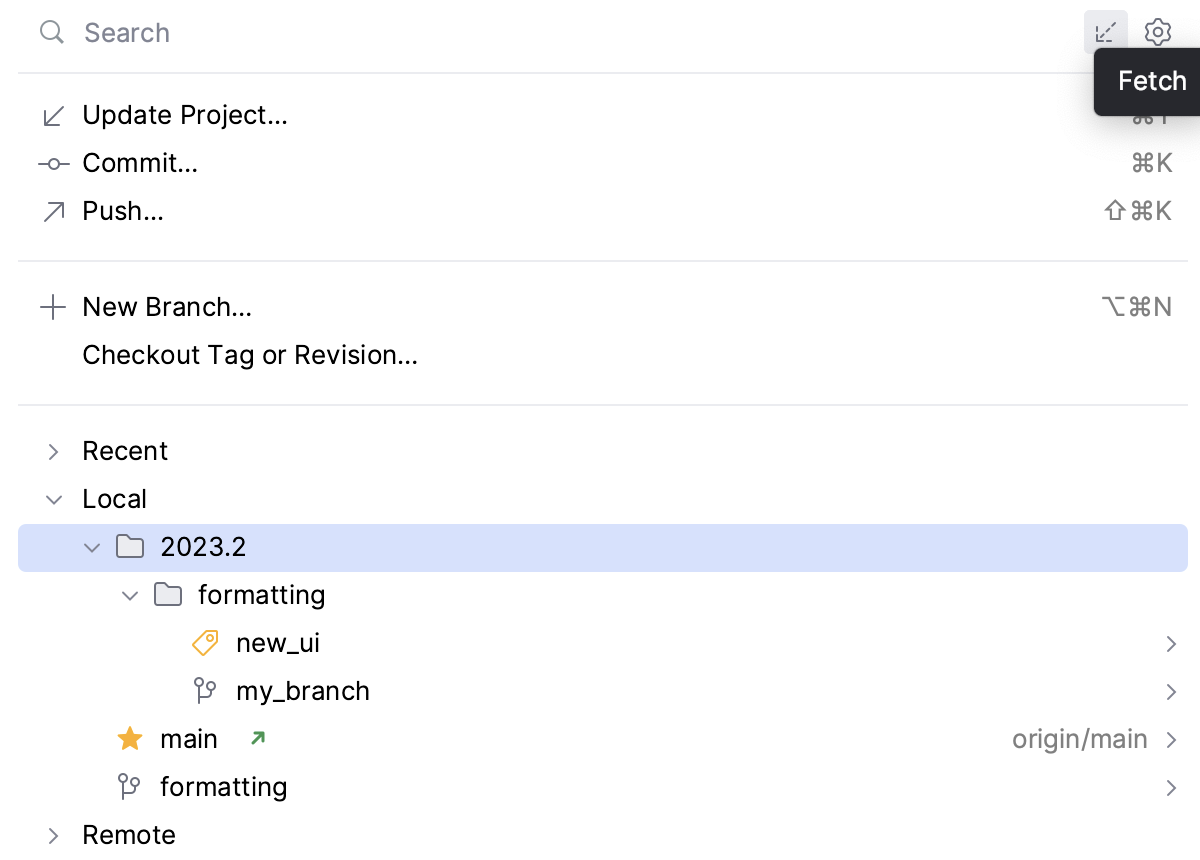Click the 2023.2 folder icon
Viewport: 1200px width, 860px height.
130,547
